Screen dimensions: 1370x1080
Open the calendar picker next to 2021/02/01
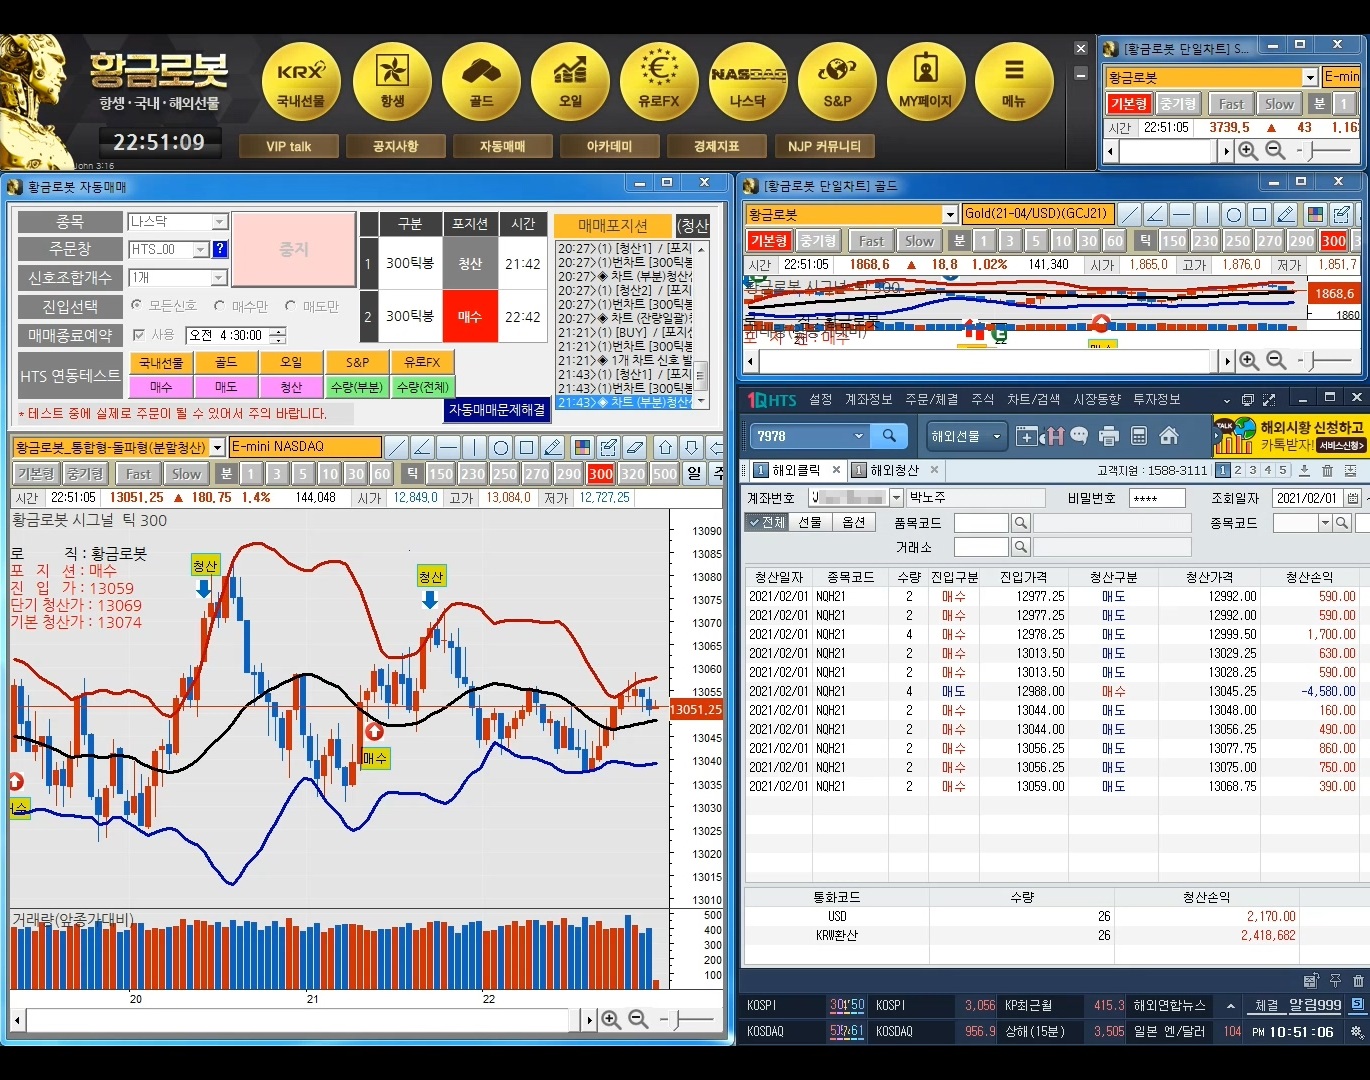pyautogui.click(x=1352, y=498)
